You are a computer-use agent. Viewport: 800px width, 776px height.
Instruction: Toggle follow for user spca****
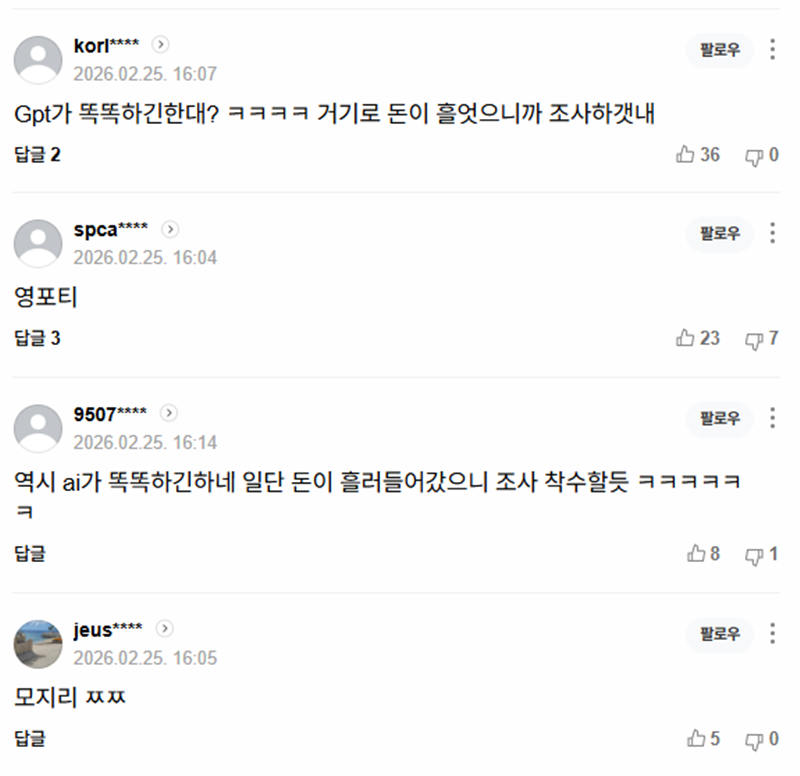719,234
